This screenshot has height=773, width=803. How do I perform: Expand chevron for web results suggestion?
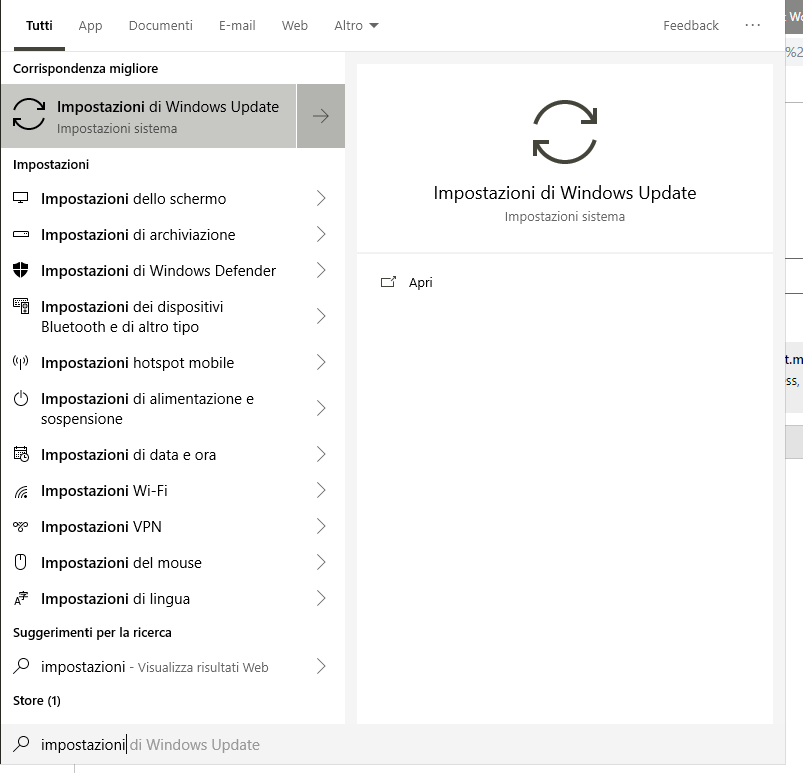pos(321,666)
